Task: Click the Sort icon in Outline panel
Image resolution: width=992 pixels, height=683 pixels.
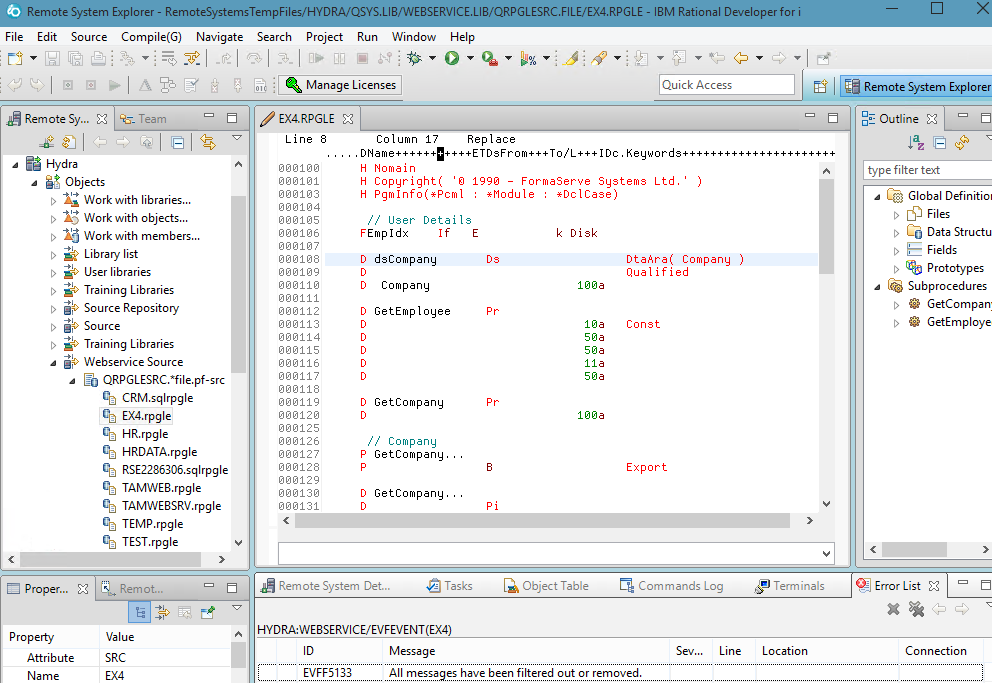Action: coord(918,143)
